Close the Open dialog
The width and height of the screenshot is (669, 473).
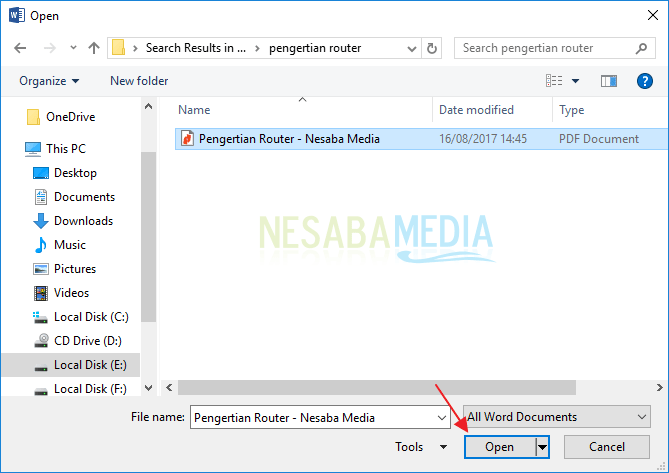[653, 15]
